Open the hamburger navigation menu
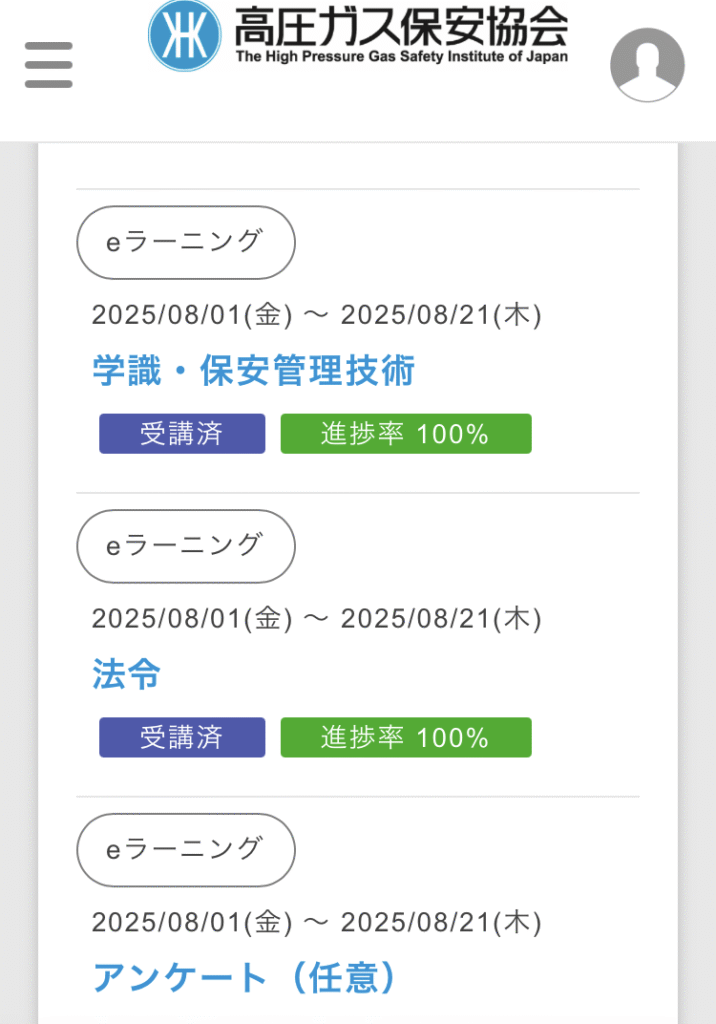 click(48, 65)
